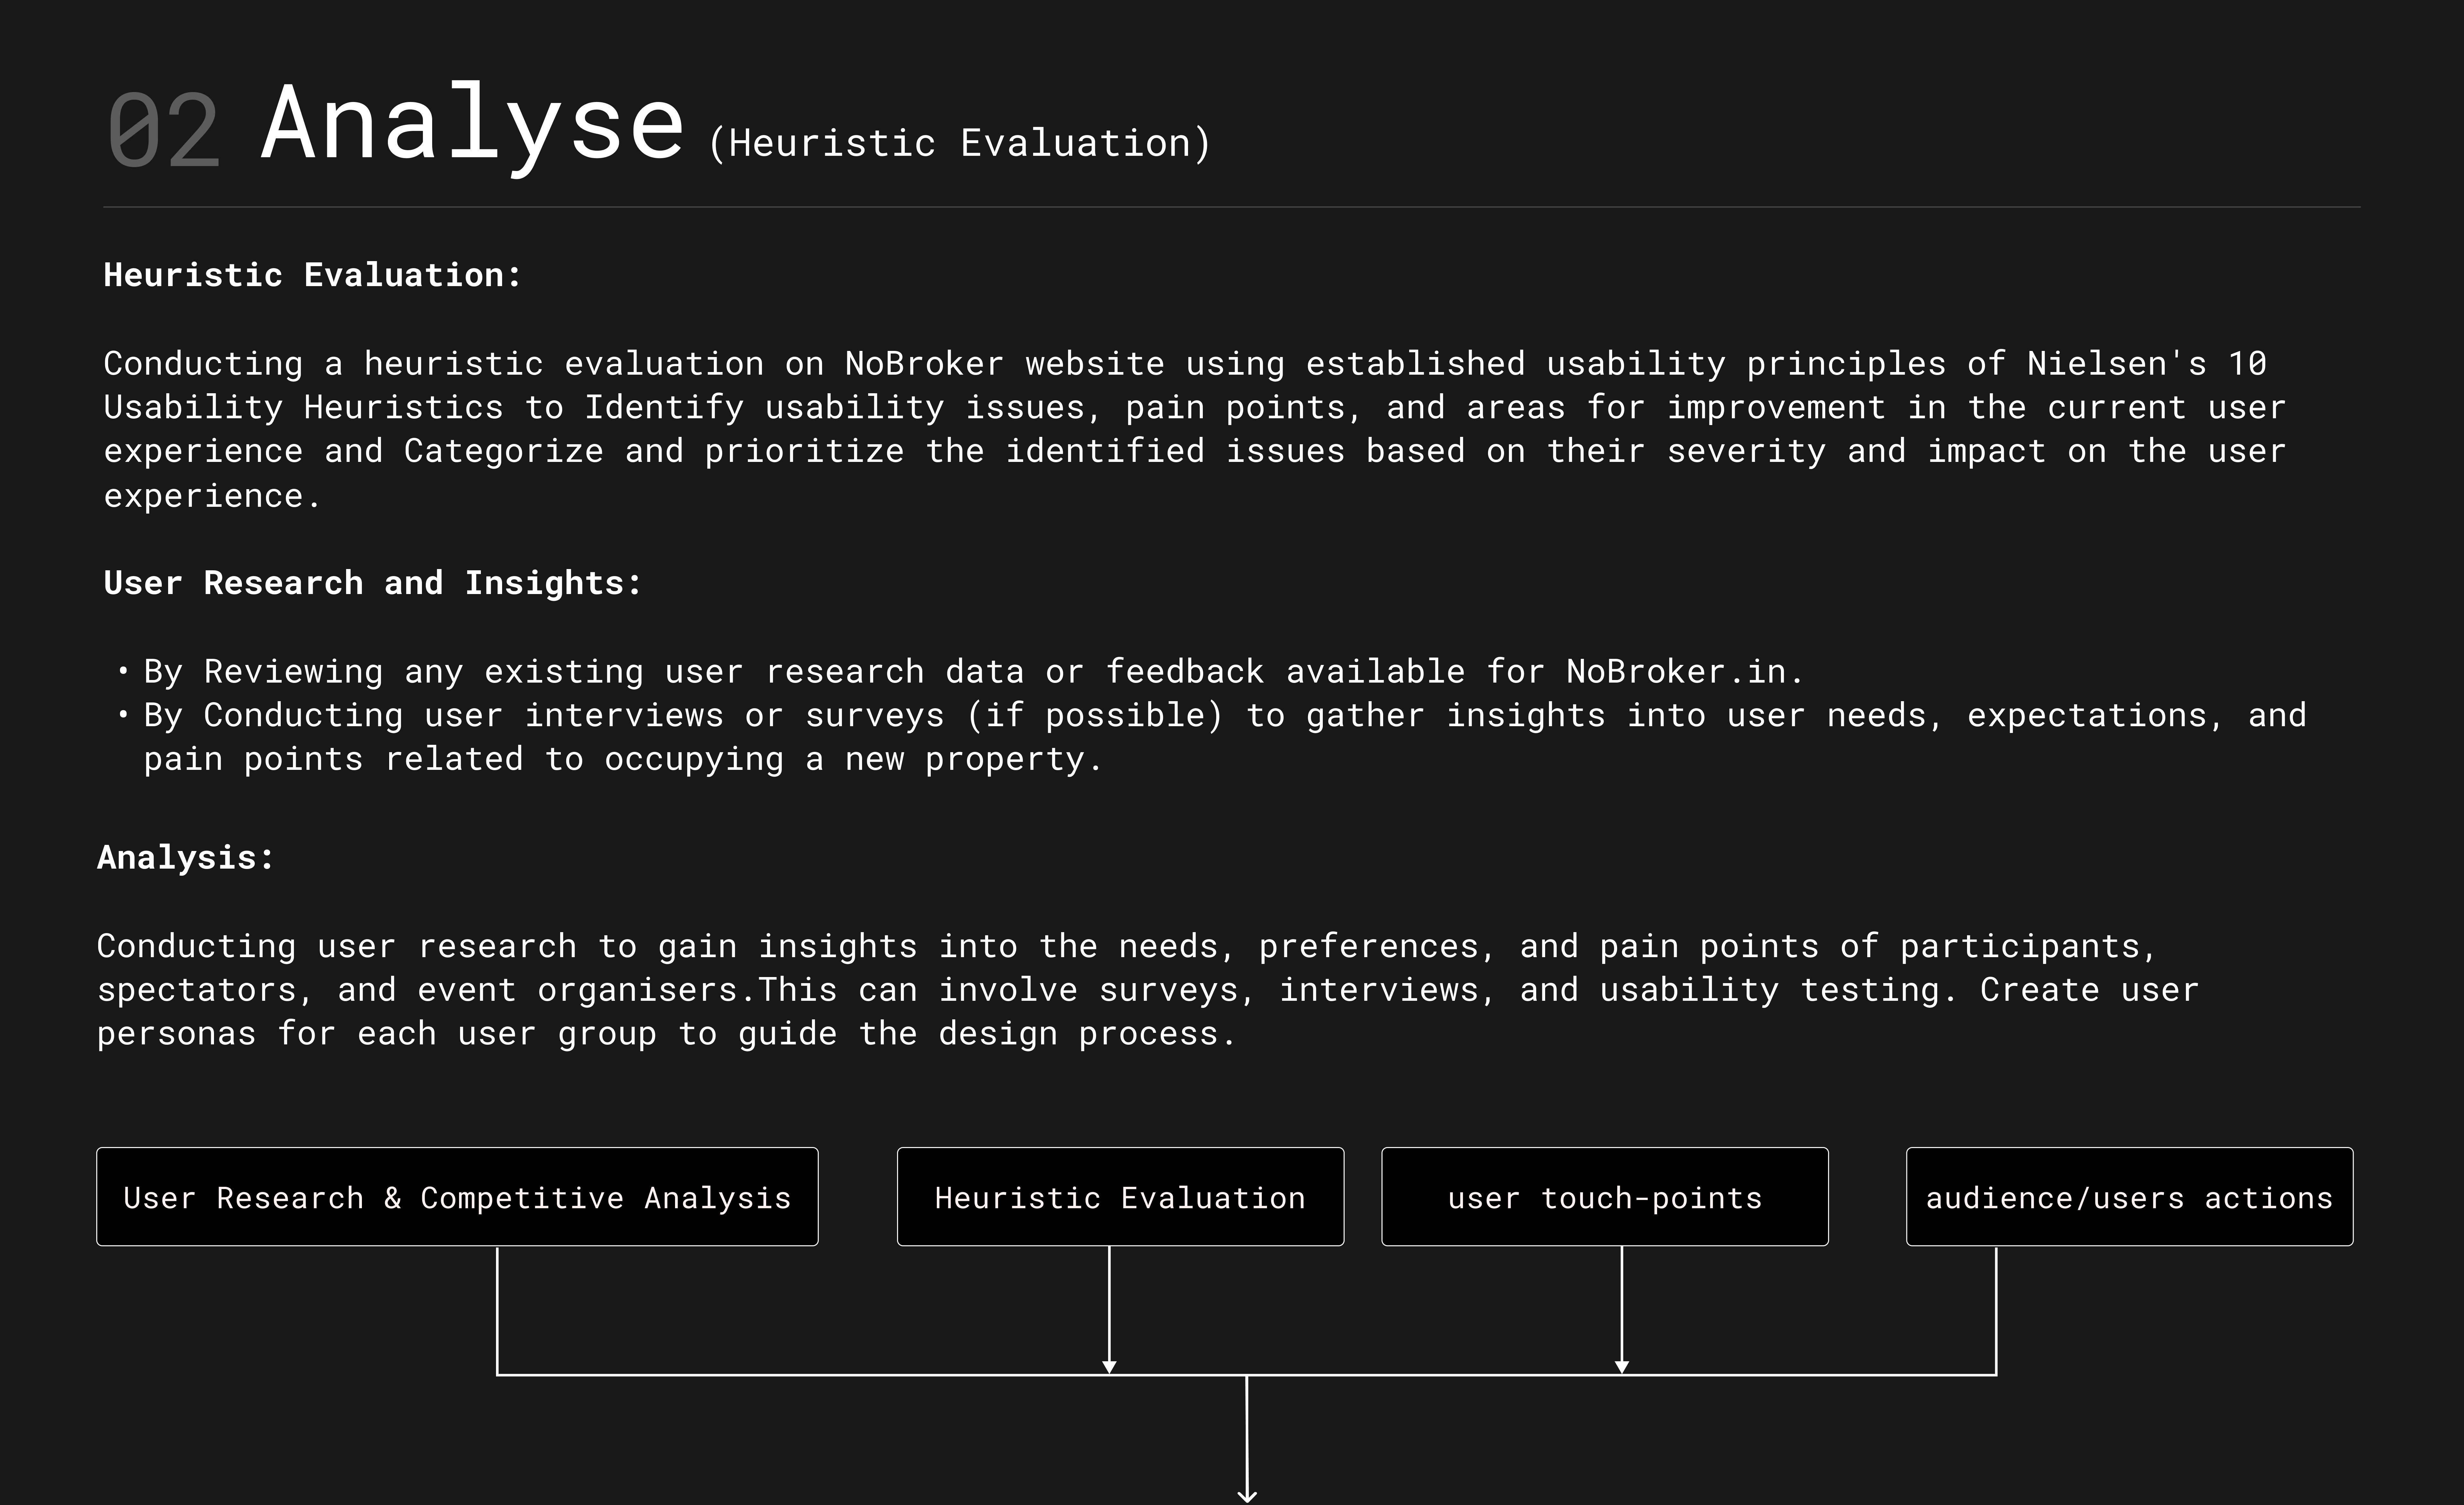Click the horizontal divider line under the title
Screen dimensions: 2464x1505
coord(1232,207)
